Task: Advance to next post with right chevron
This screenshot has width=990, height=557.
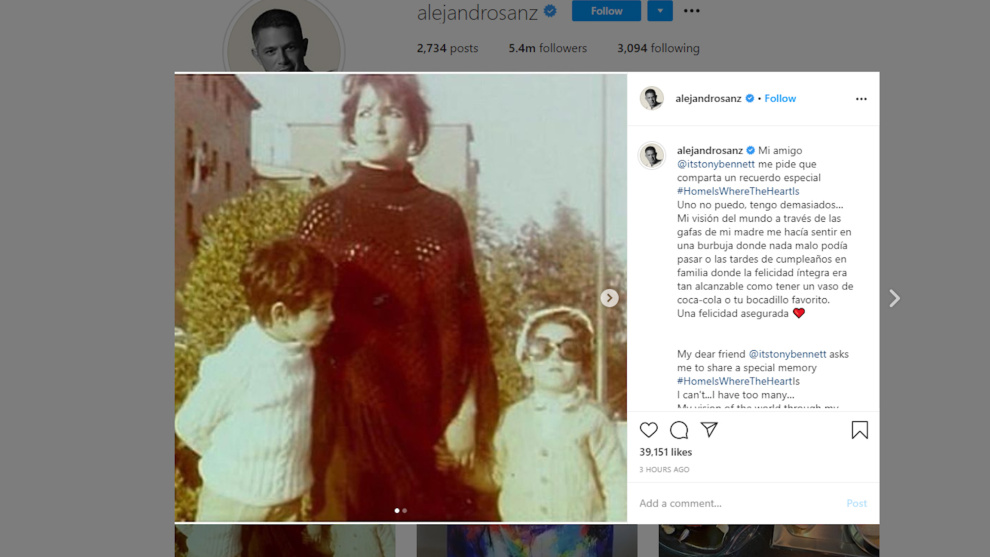Action: click(x=894, y=298)
